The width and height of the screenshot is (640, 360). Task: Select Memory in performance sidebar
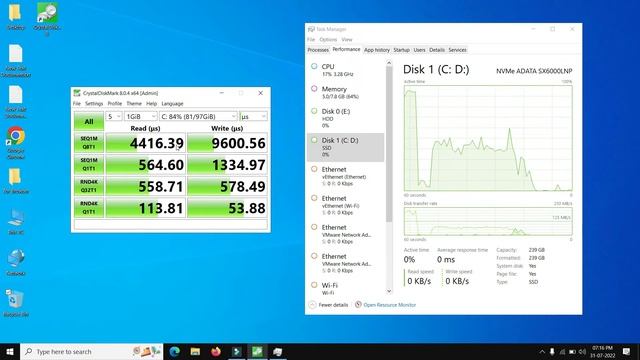pyautogui.click(x=345, y=92)
